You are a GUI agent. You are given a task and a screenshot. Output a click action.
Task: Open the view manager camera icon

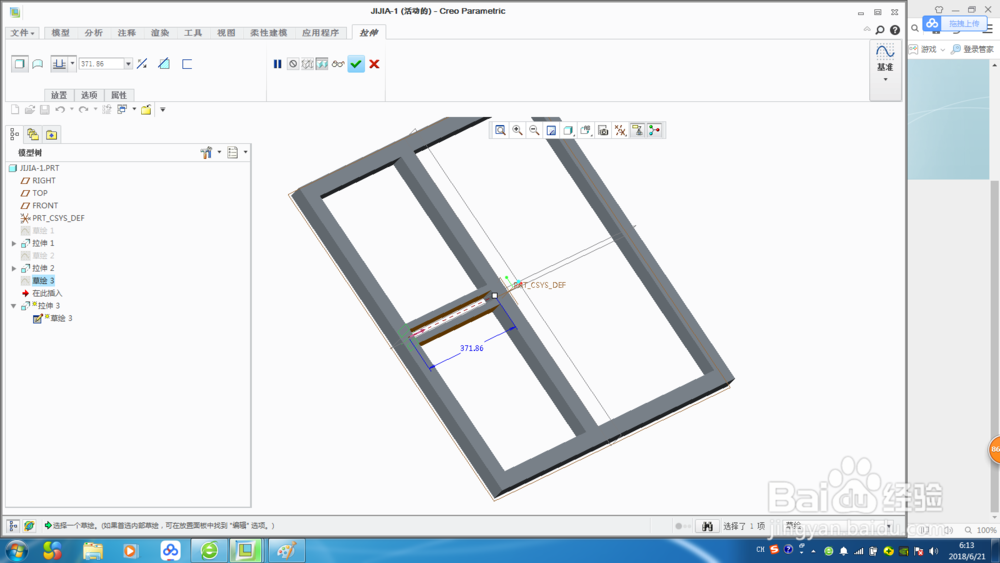pyautogui.click(x=603, y=130)
